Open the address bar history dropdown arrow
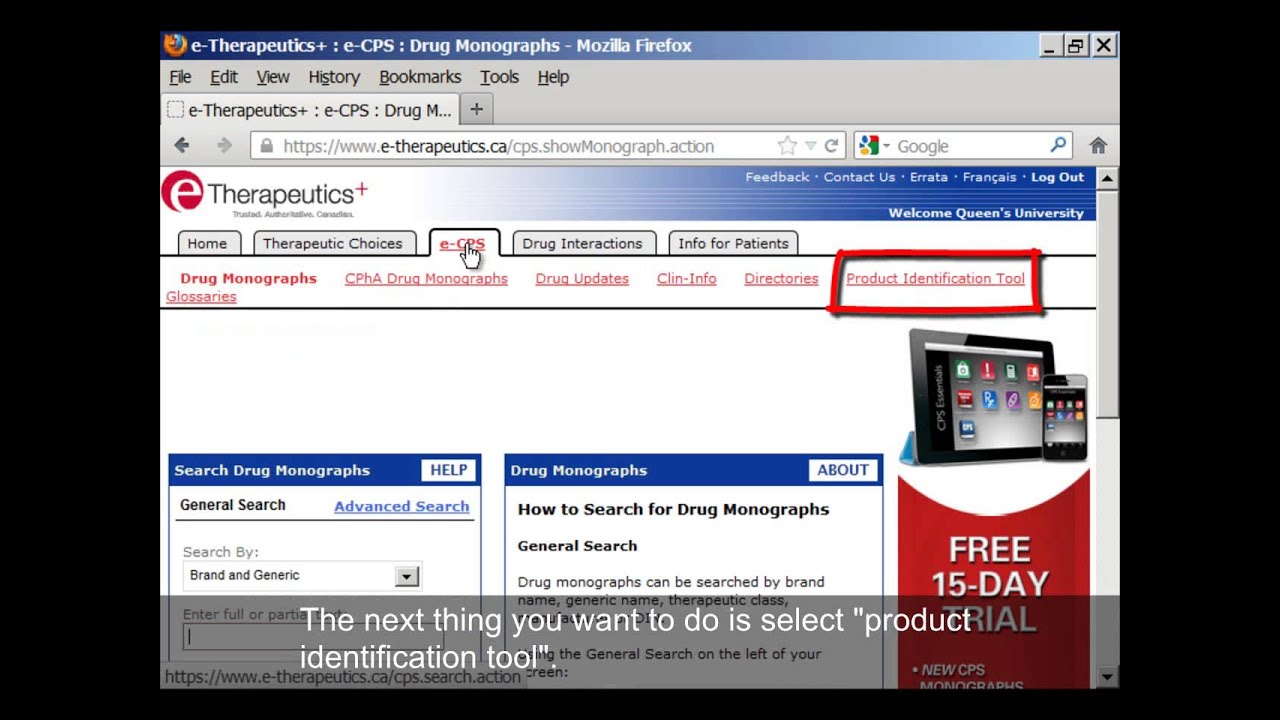Image resolution: width=1280 pixels, height=720 pixels. [811, 146]
